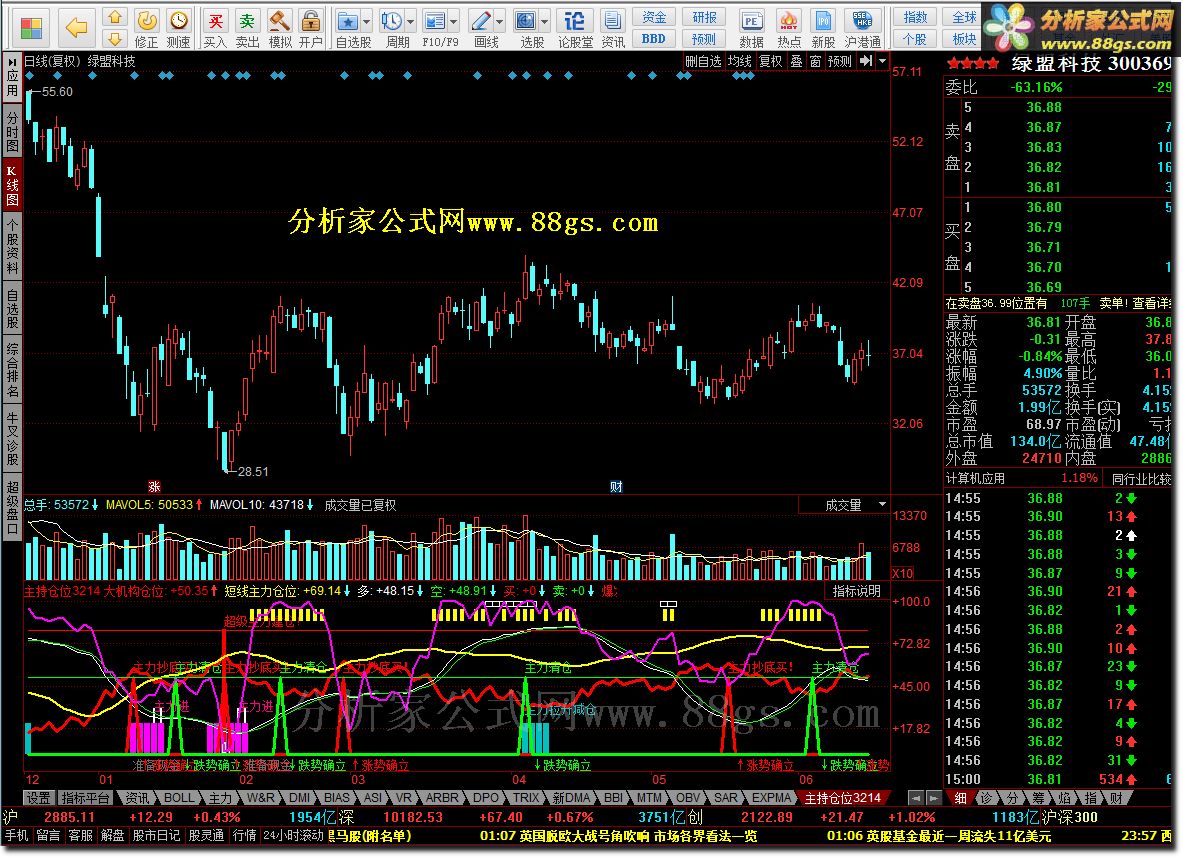Switch to the W&R indicator tab

coord(260,797)
